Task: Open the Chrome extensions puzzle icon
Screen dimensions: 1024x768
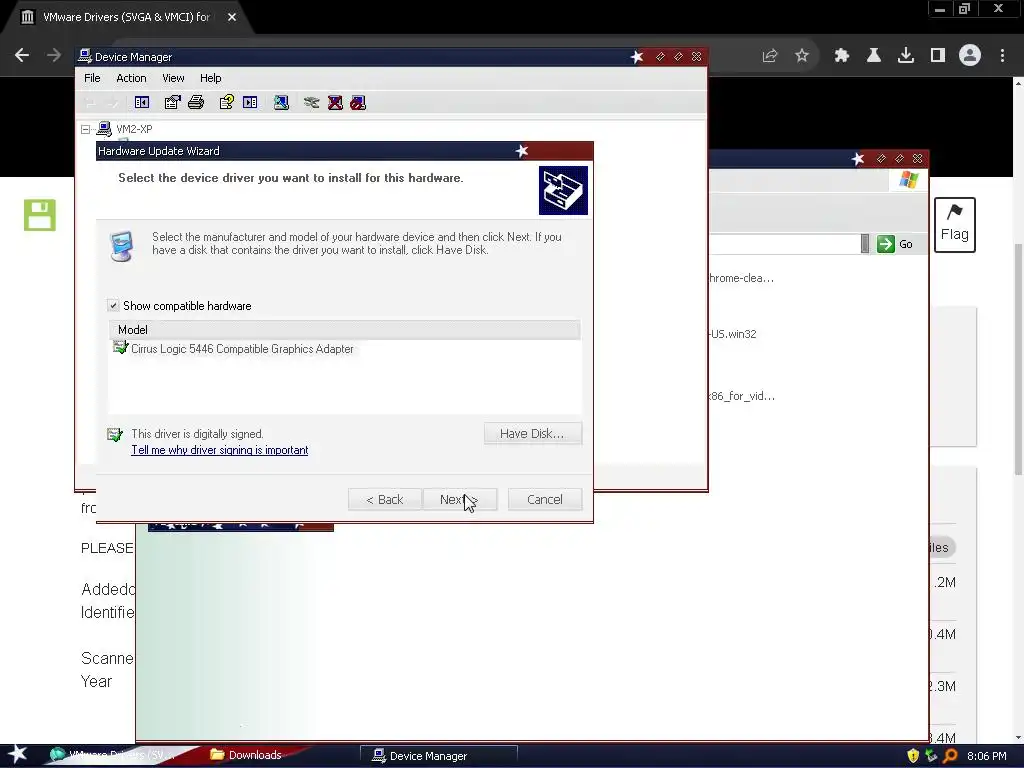Action: [842, 56]
